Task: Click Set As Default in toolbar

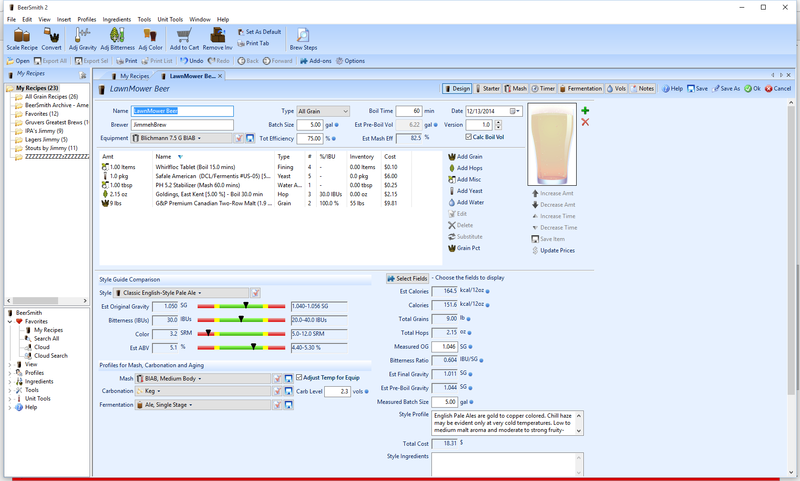Action: [x=260, y=32]
